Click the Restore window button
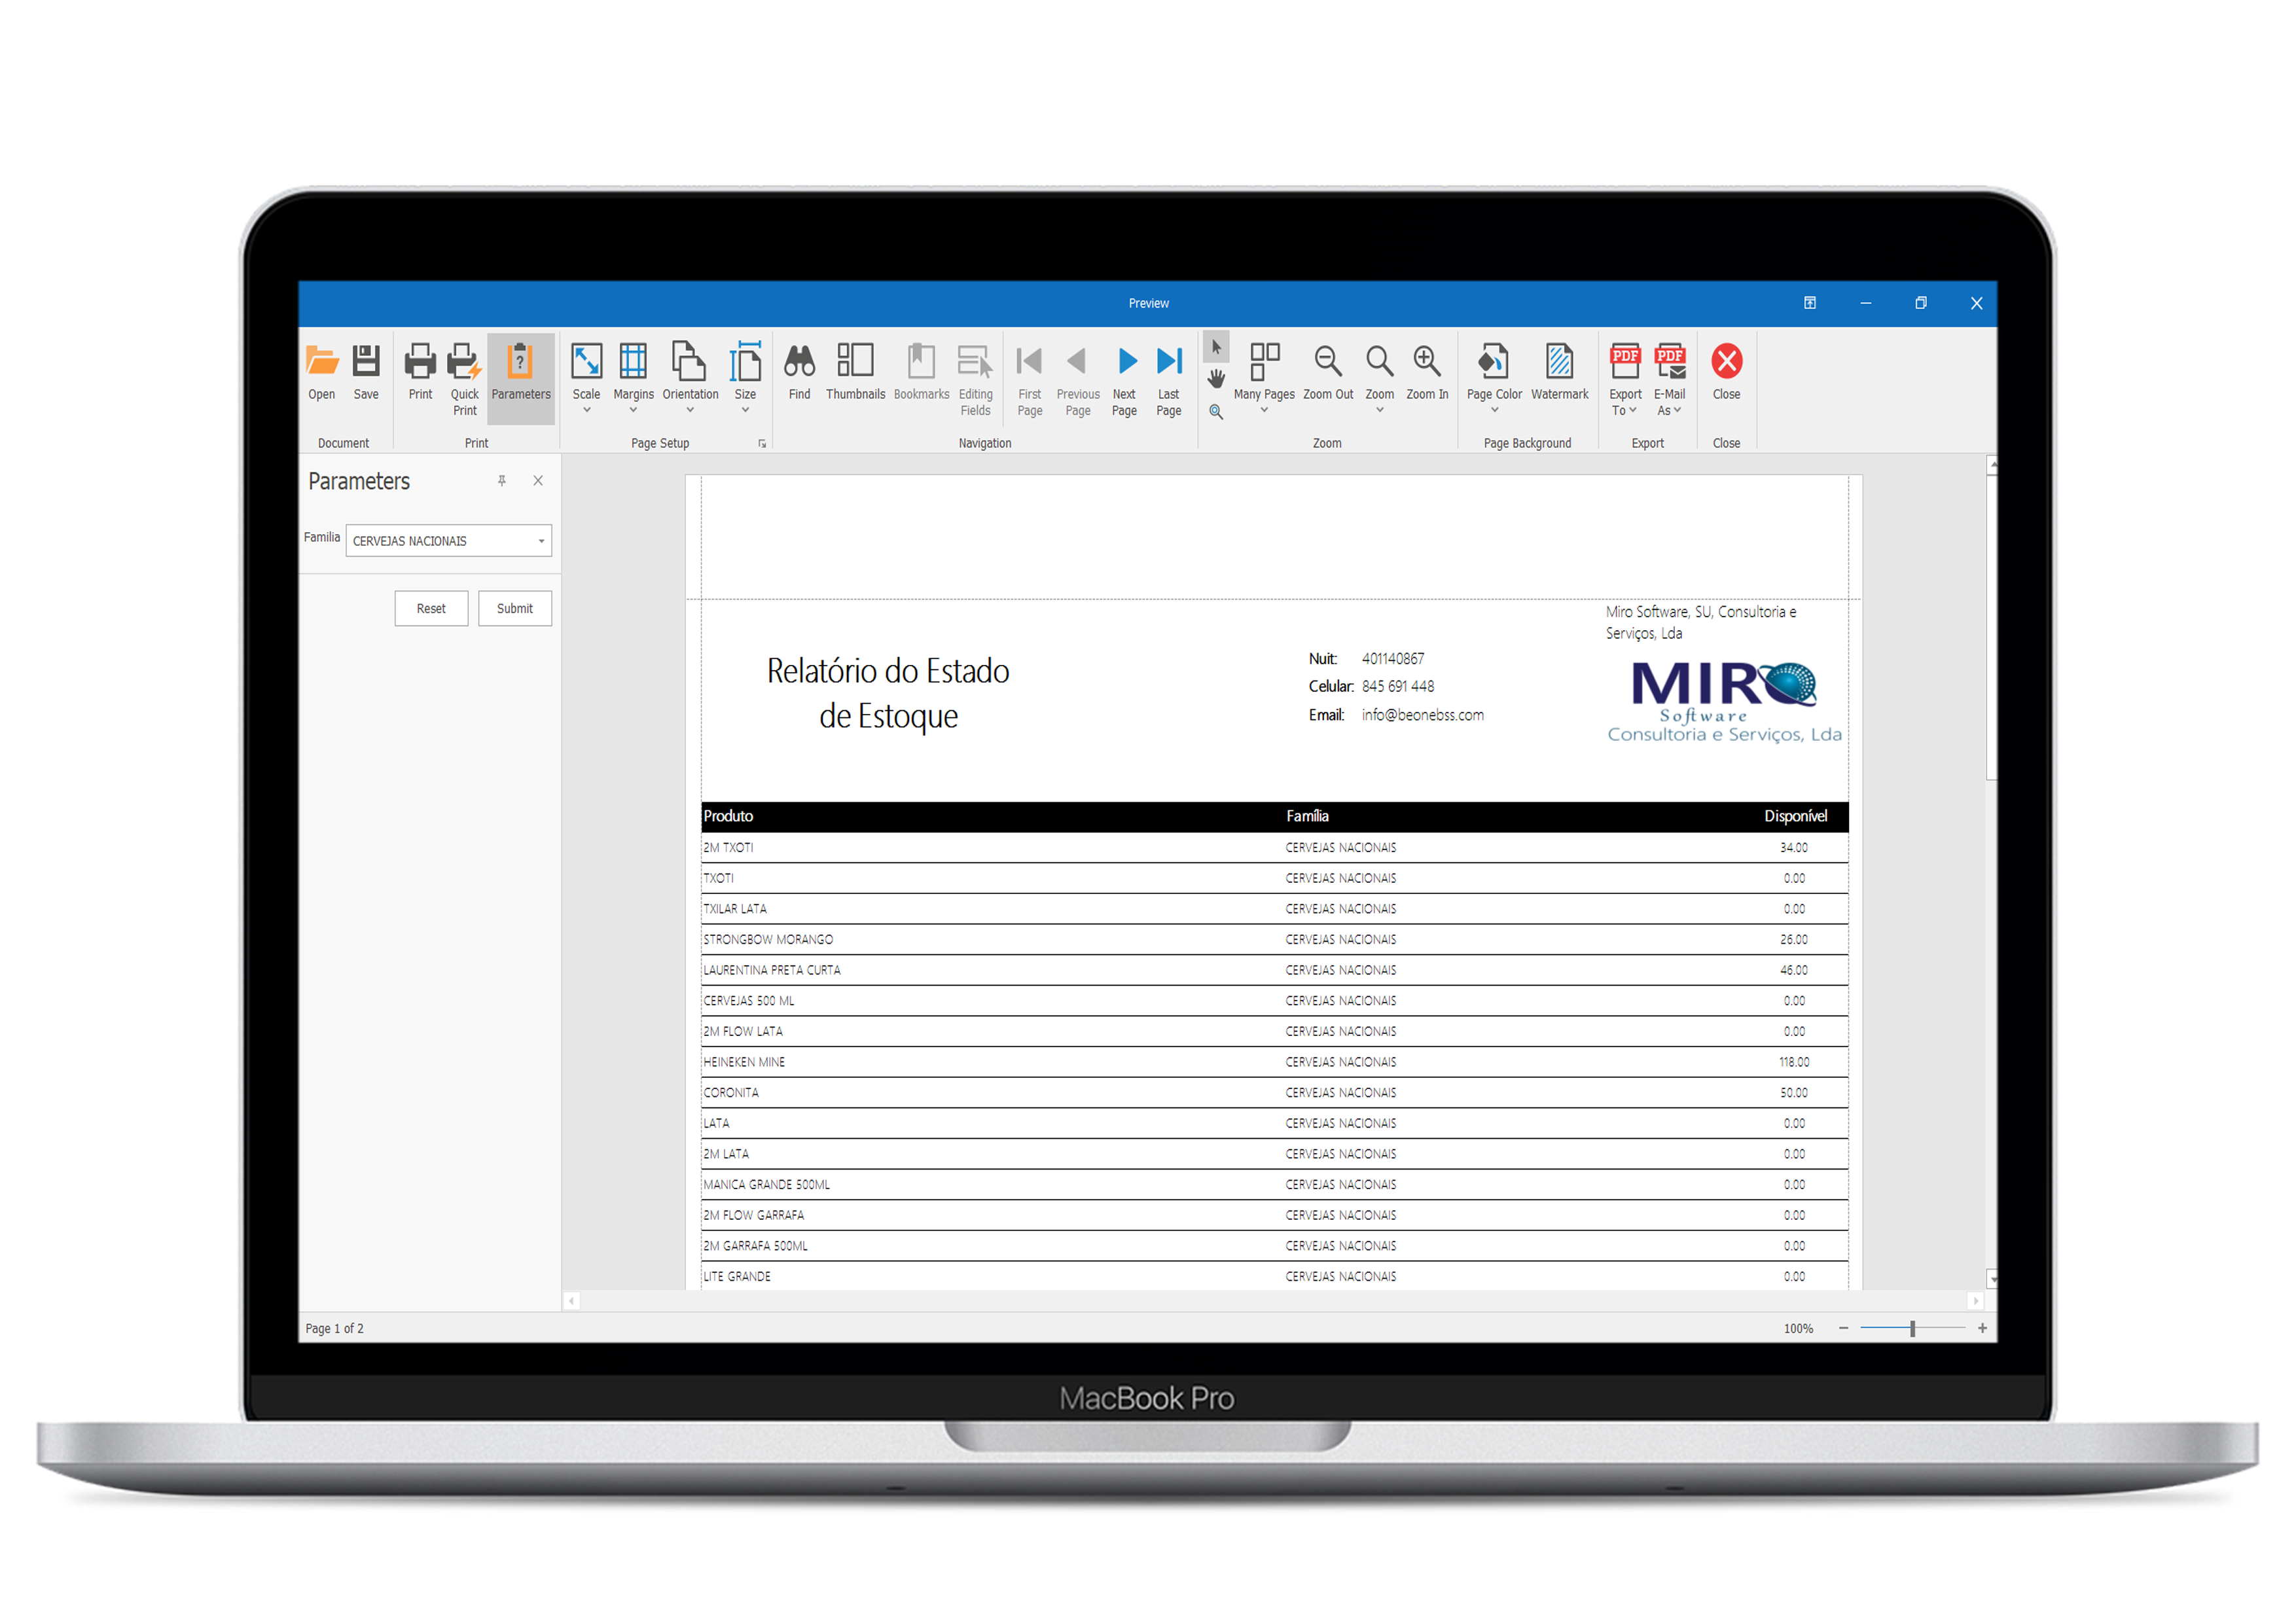 click(1921, 303)
